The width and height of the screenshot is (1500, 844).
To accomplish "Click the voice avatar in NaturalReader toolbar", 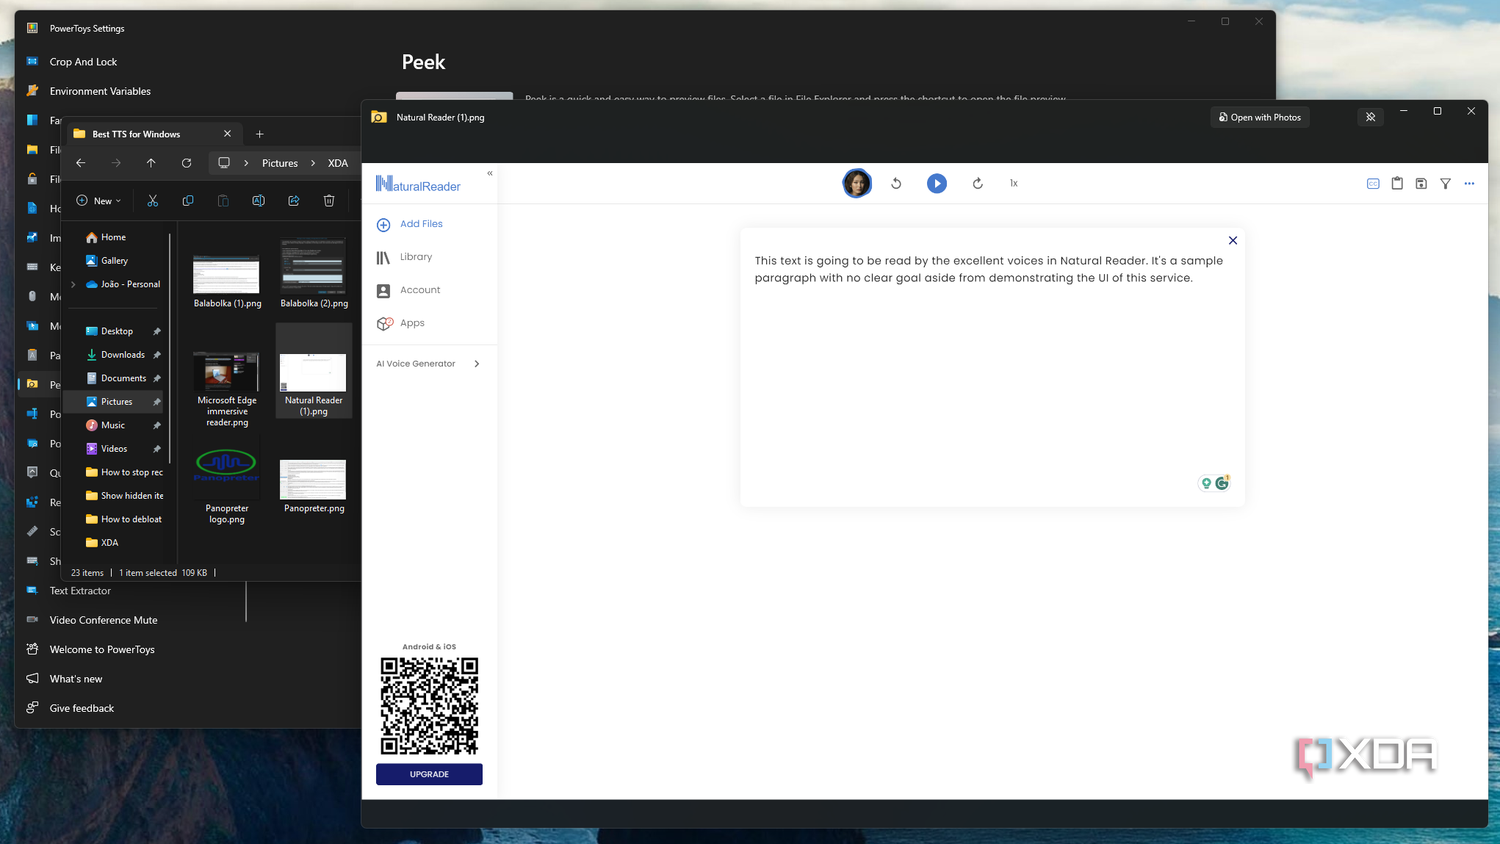I will point(857,183).
